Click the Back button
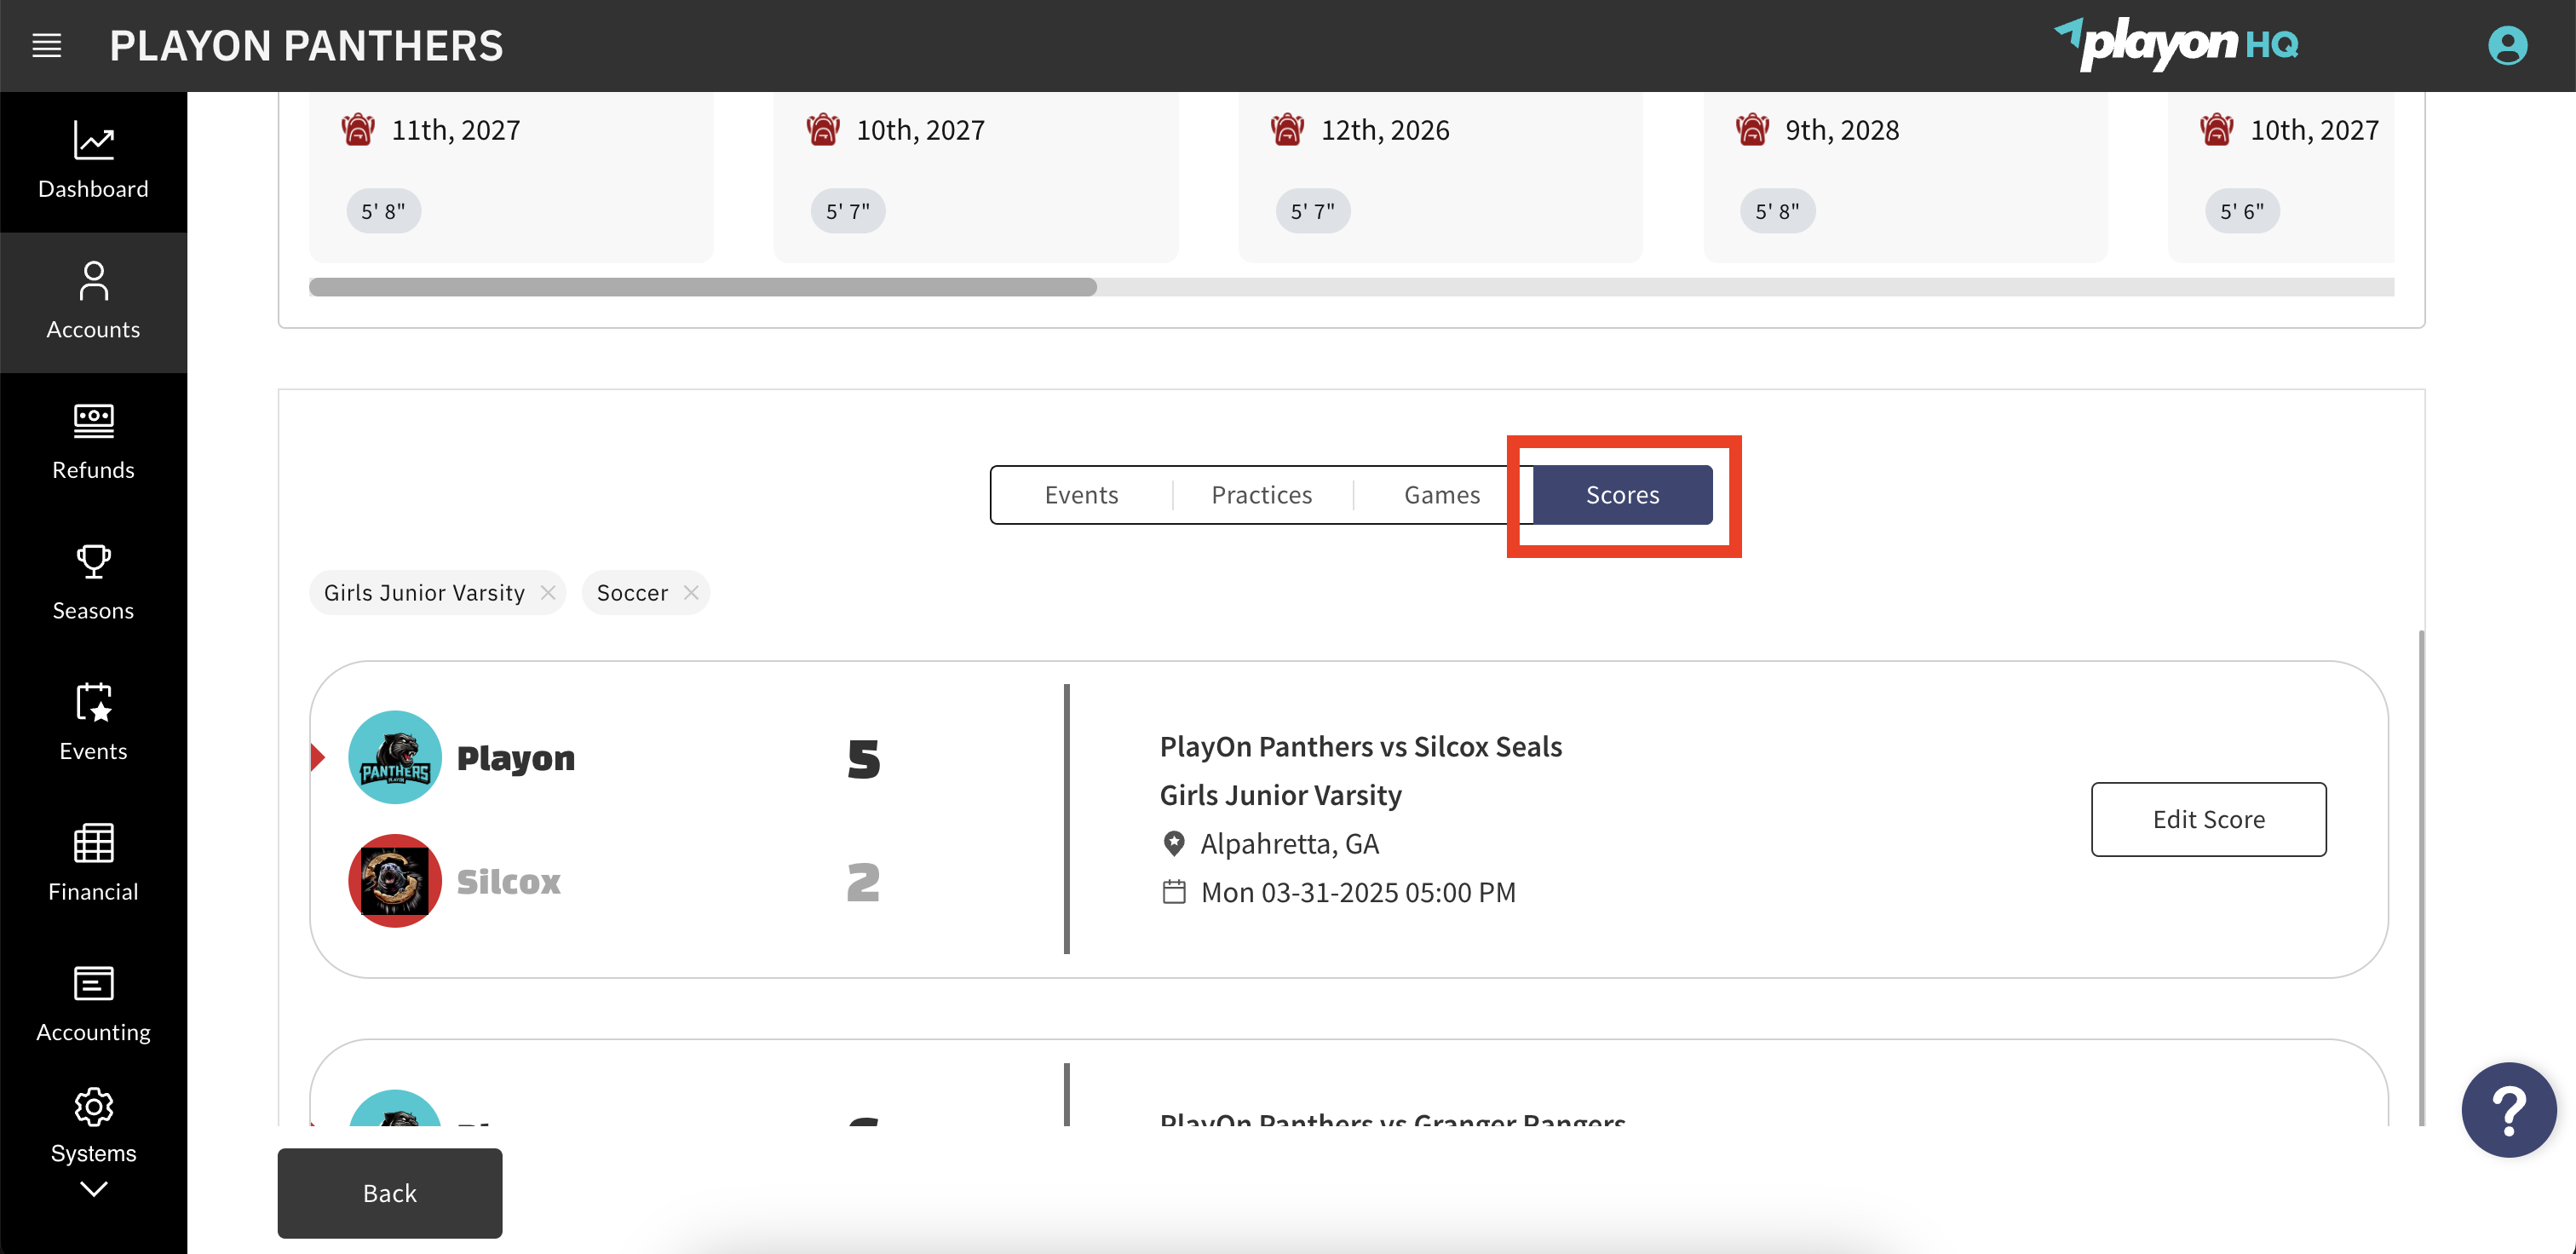Screen dimensions: 2576x1254 (389, 1193)
